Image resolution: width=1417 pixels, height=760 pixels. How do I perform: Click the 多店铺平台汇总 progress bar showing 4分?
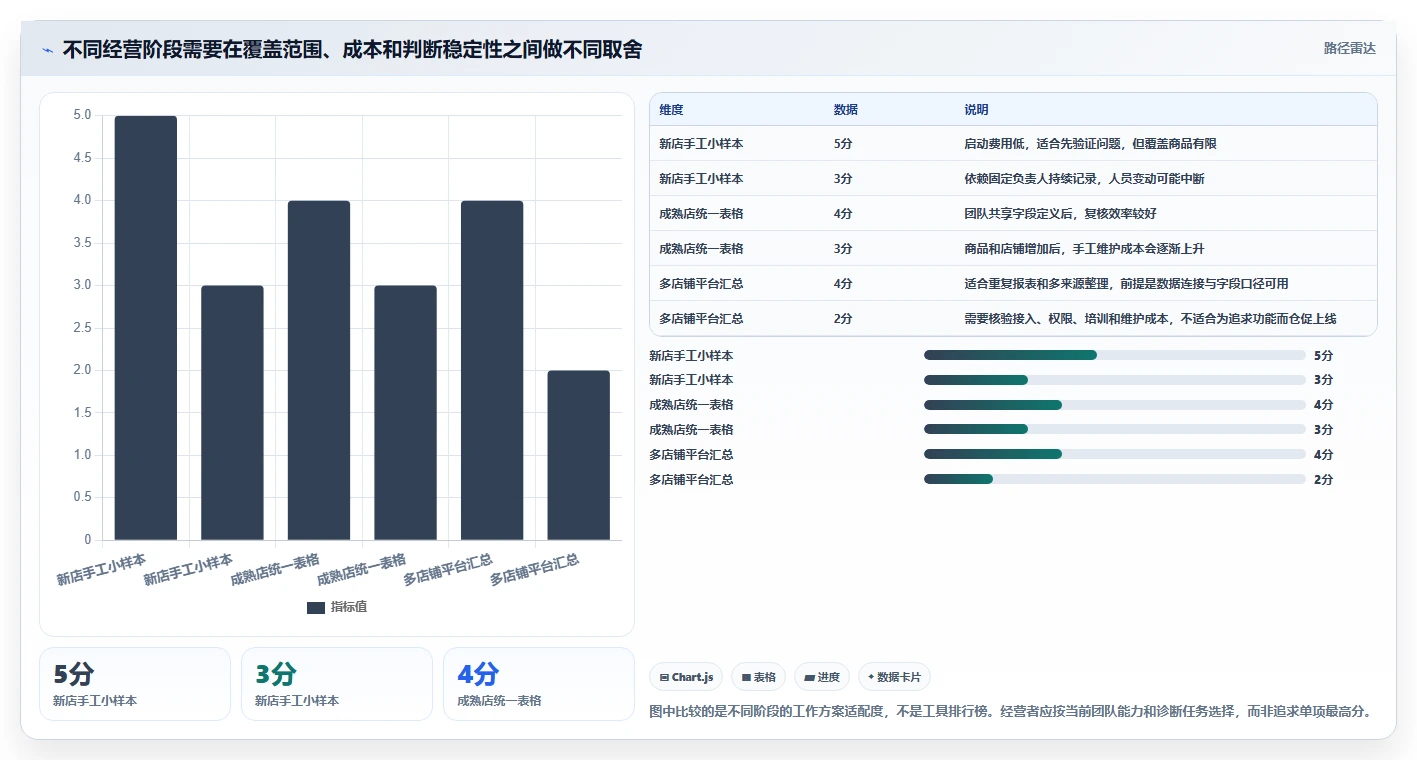point(1115,455)
